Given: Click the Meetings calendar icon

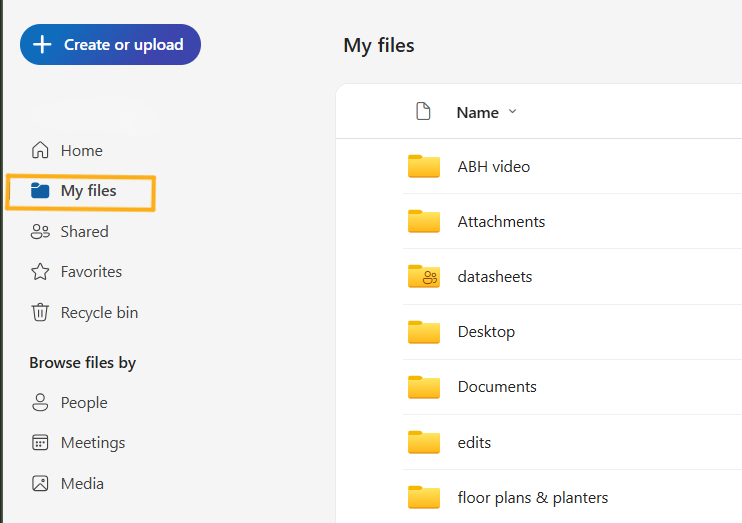Looking at the screenshot, I should click(40, 443).
